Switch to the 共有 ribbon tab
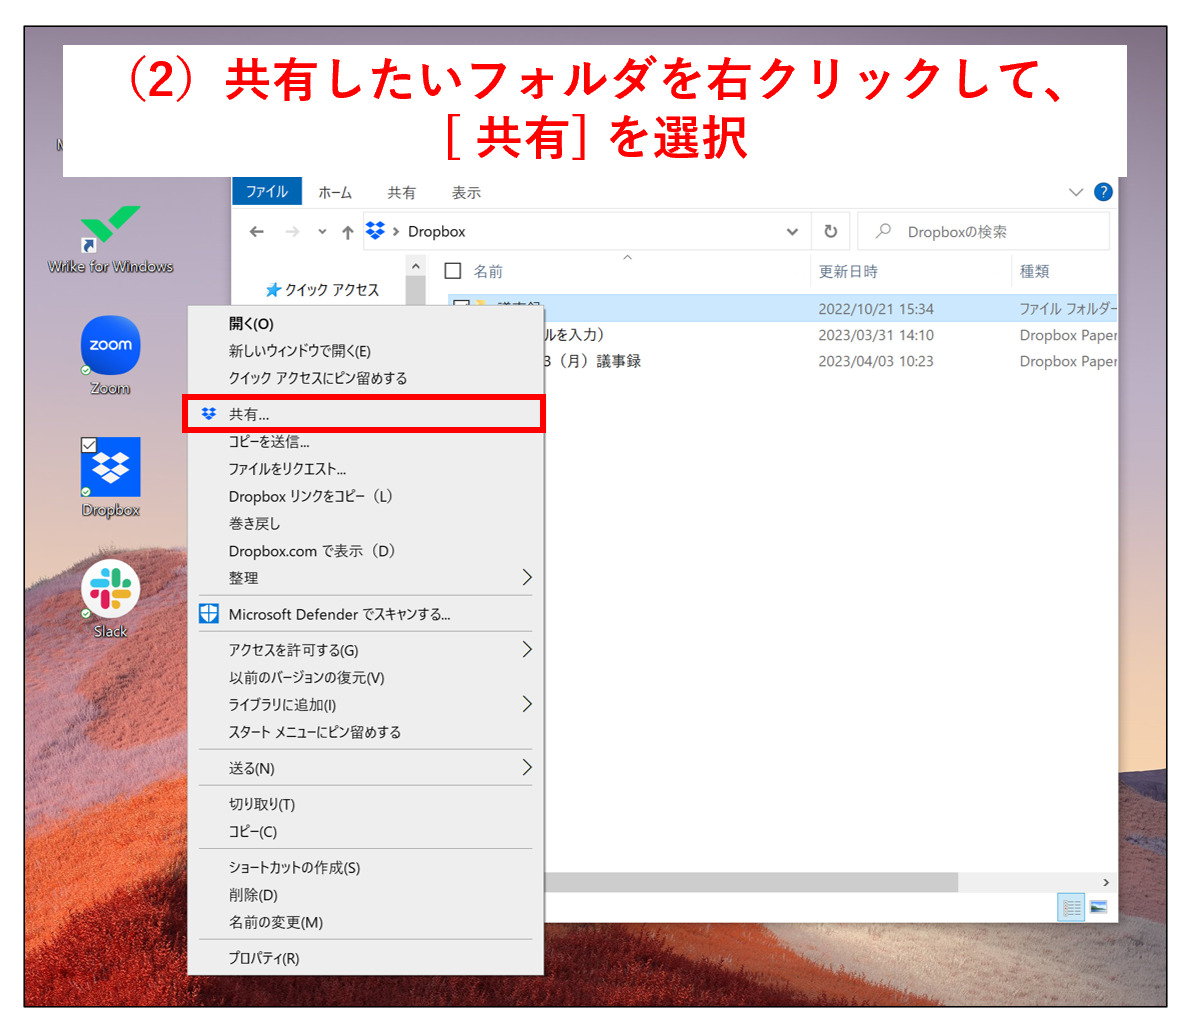Image resolution: width=1179 pixels, height=1020 pixels. 401,192
